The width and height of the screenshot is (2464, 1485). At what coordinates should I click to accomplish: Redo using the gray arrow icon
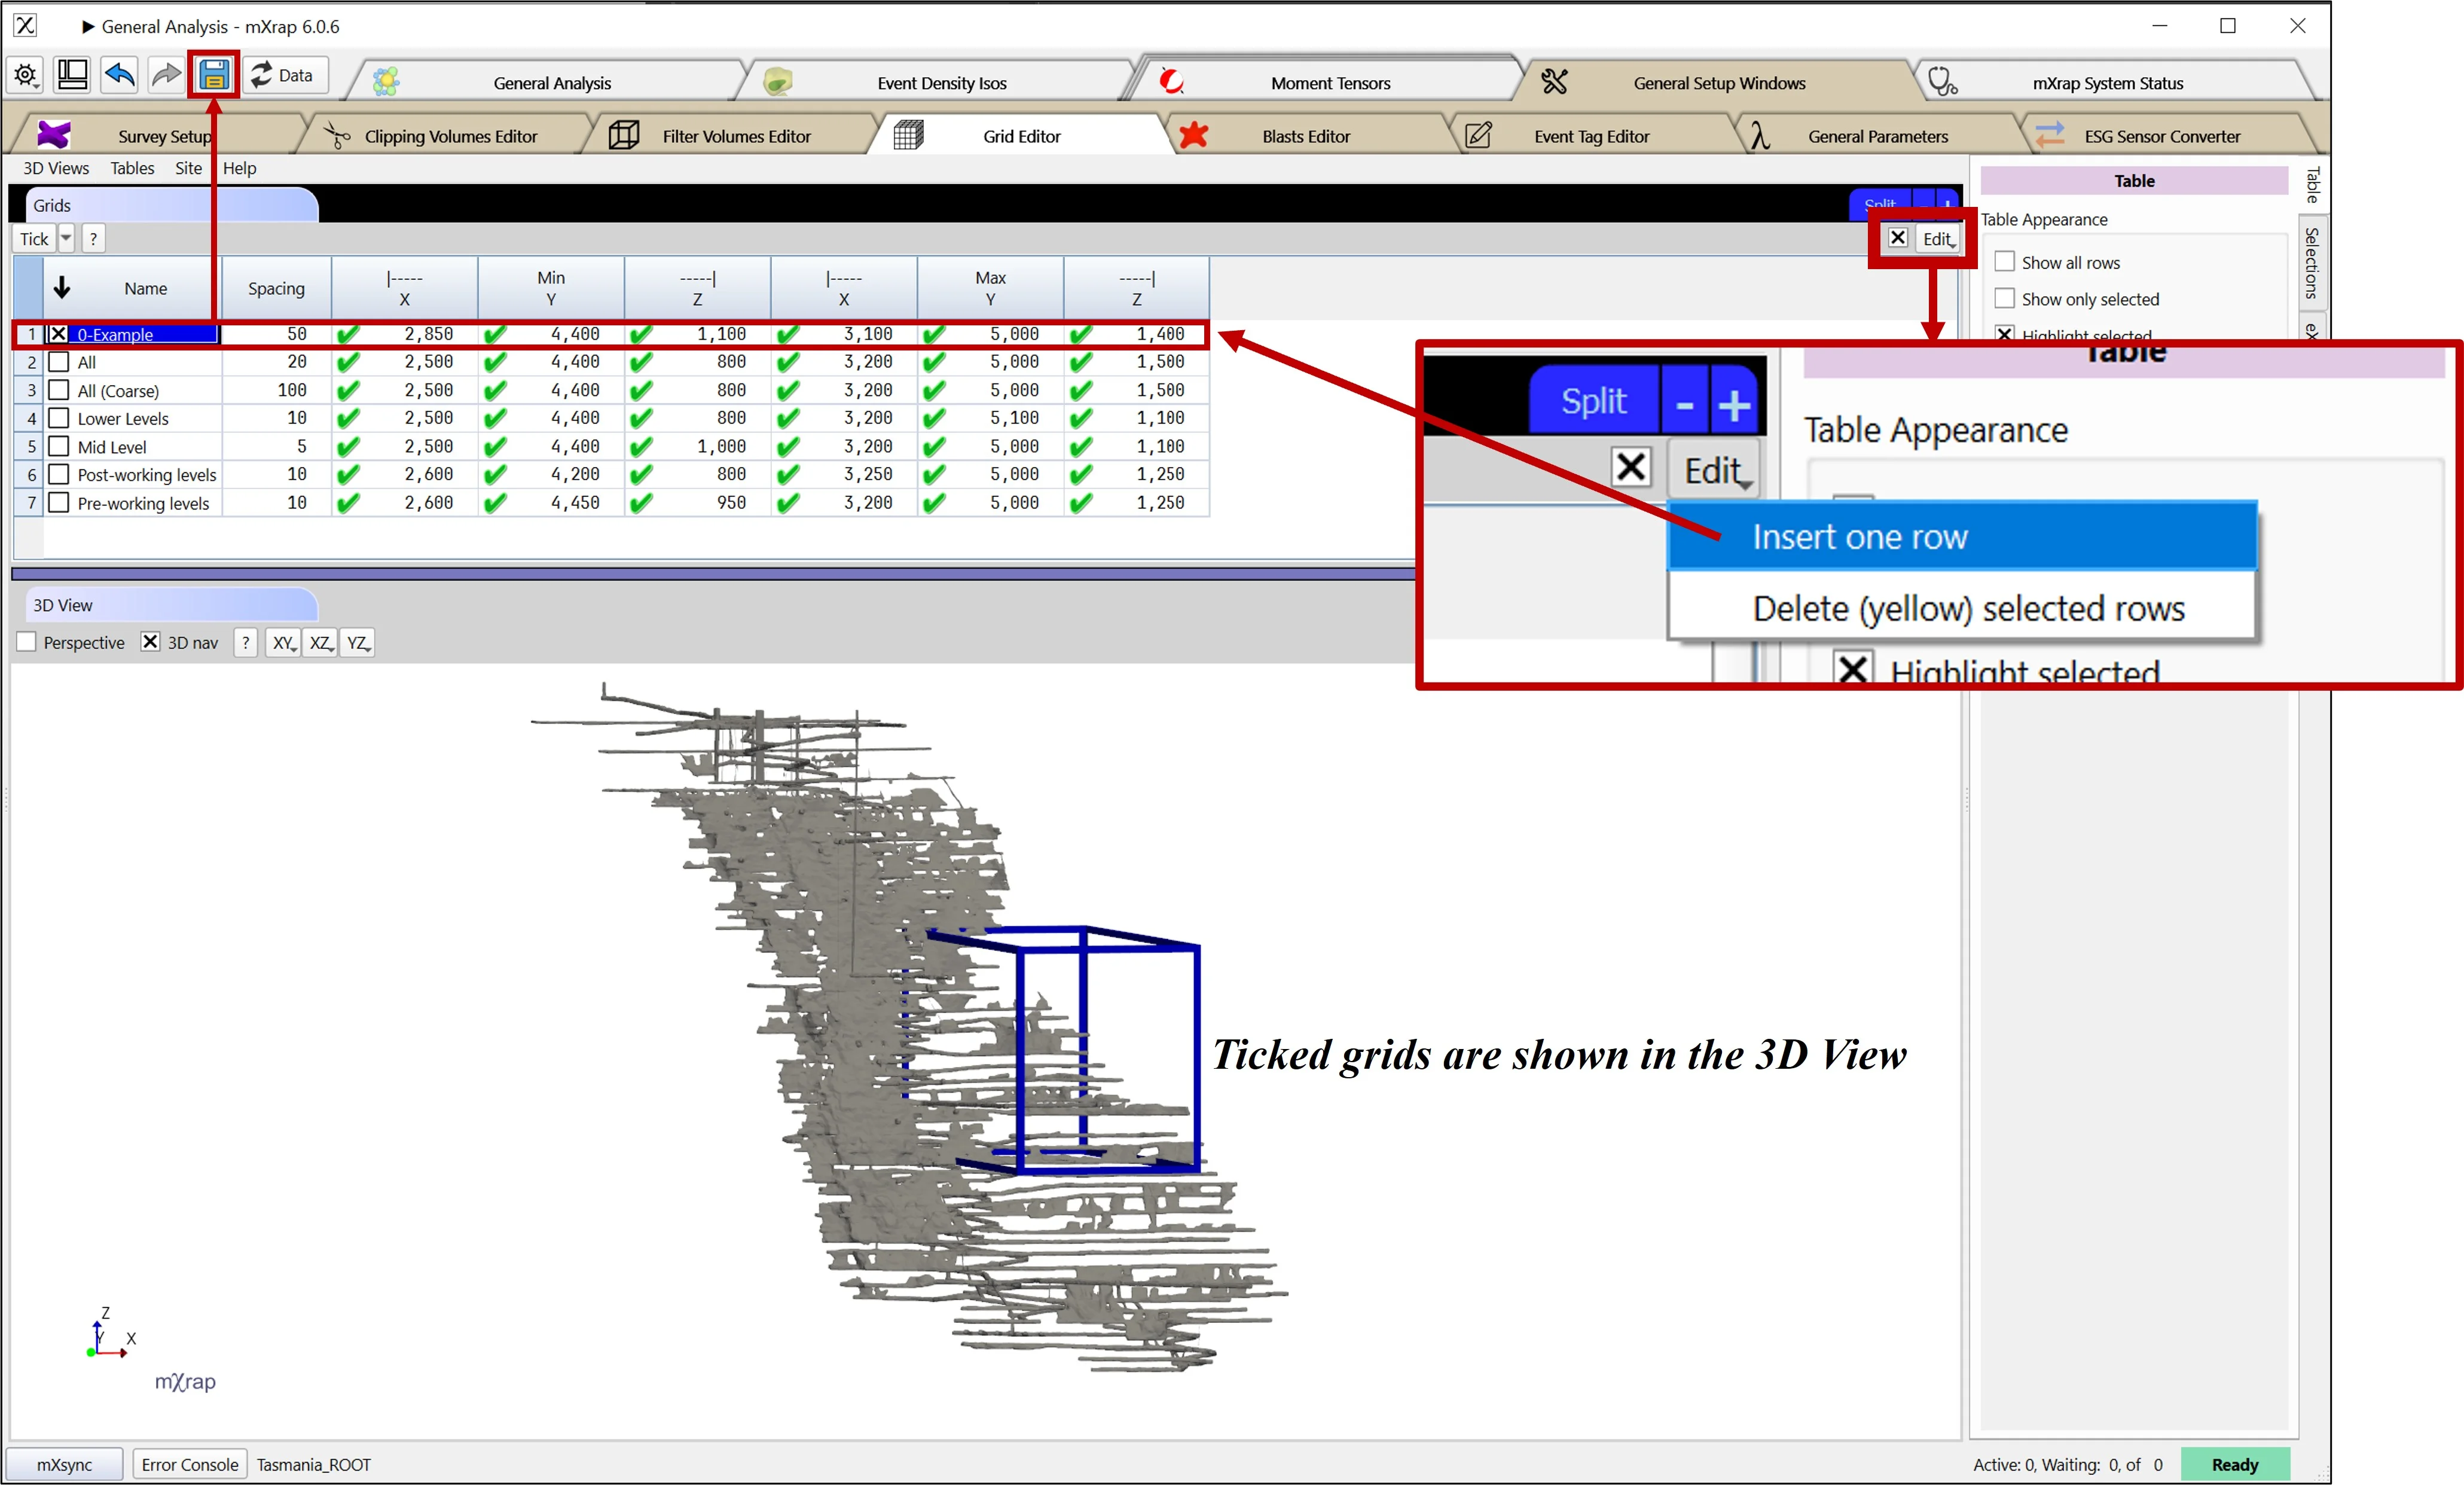pos(166,74)
